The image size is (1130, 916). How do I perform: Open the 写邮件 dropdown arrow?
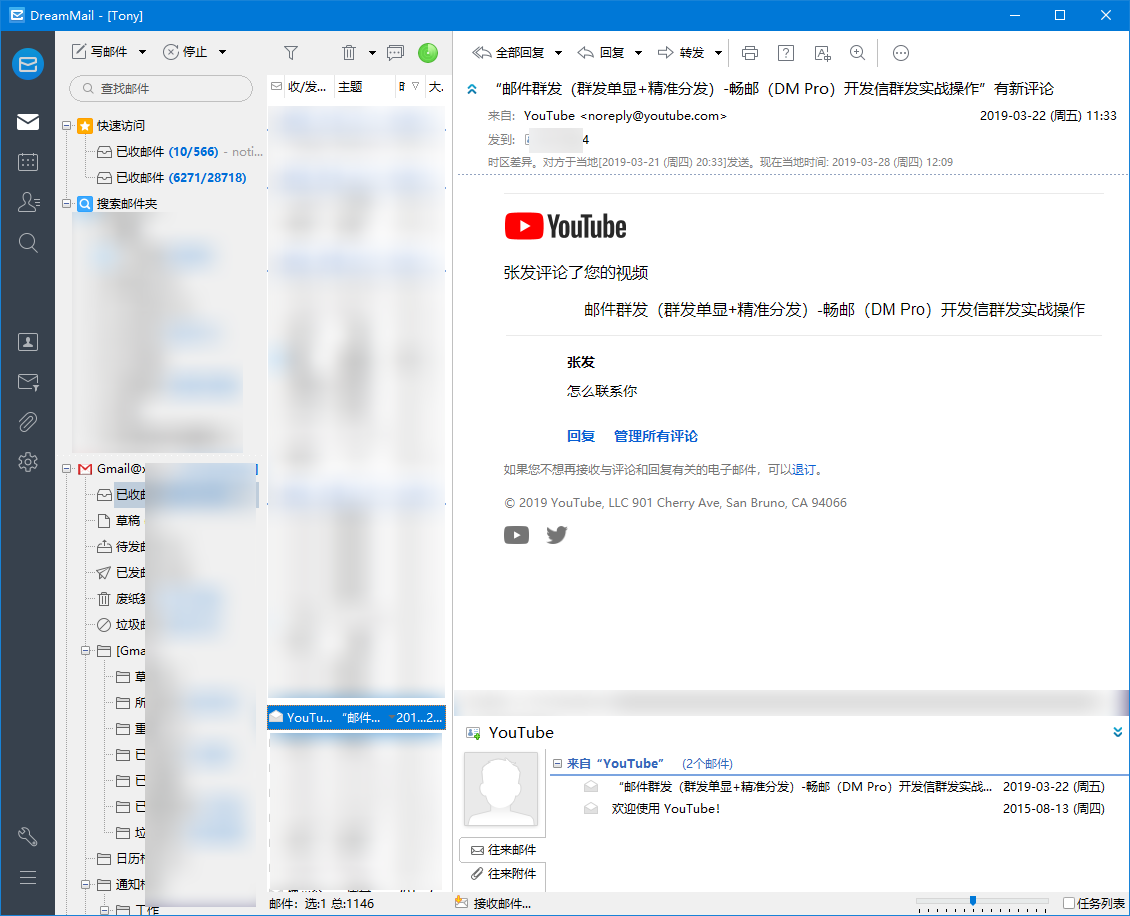pyautogui.click(x=143, y=52)
